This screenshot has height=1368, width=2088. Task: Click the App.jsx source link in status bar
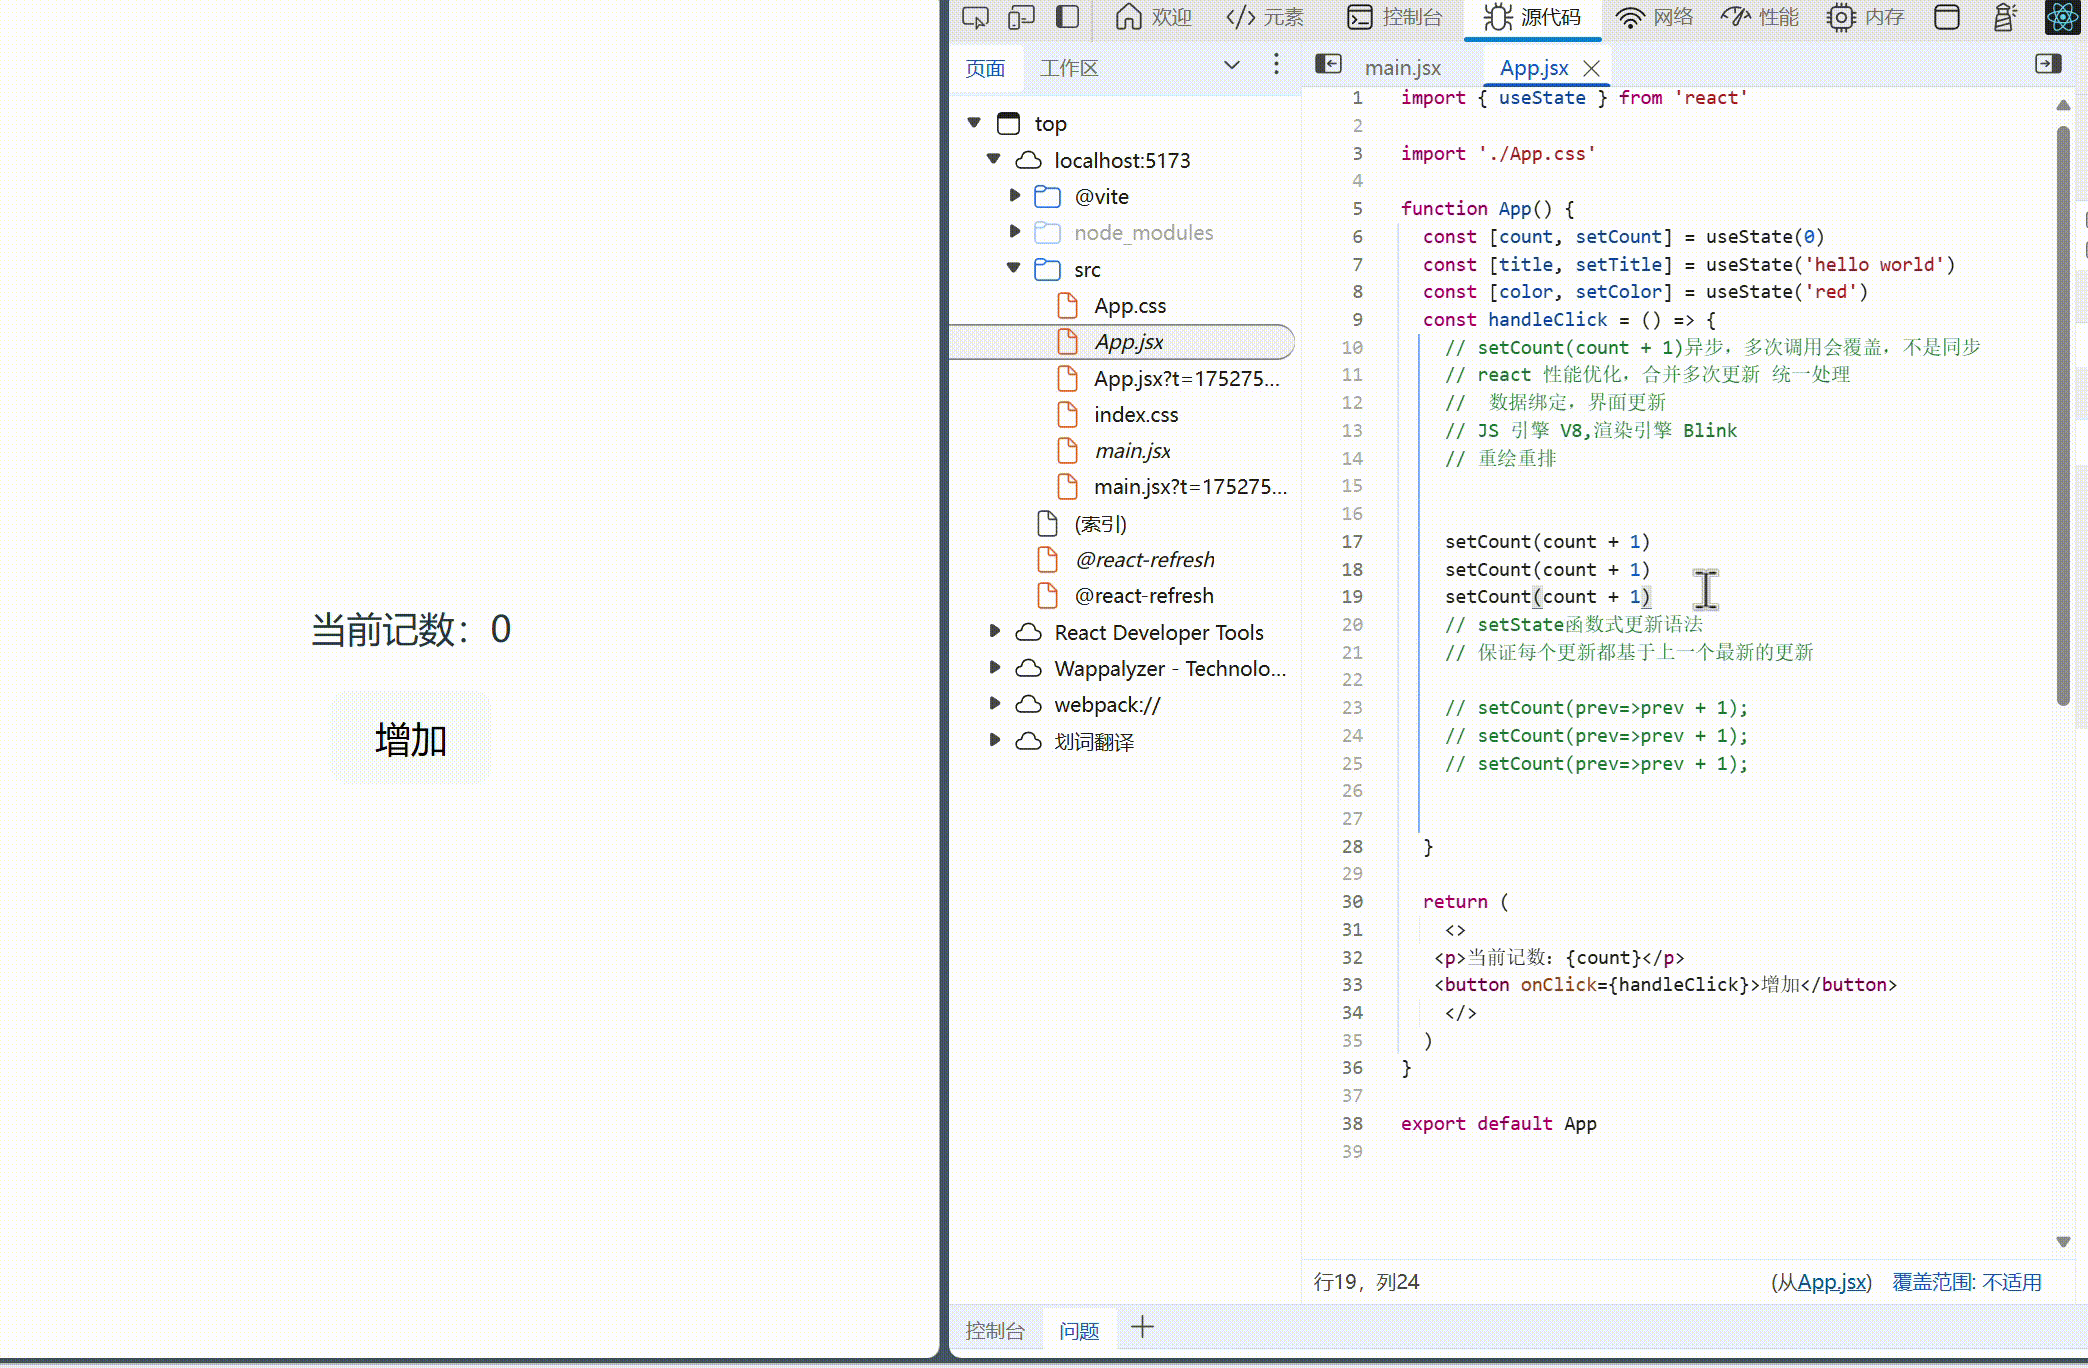click(1831, 1282)
